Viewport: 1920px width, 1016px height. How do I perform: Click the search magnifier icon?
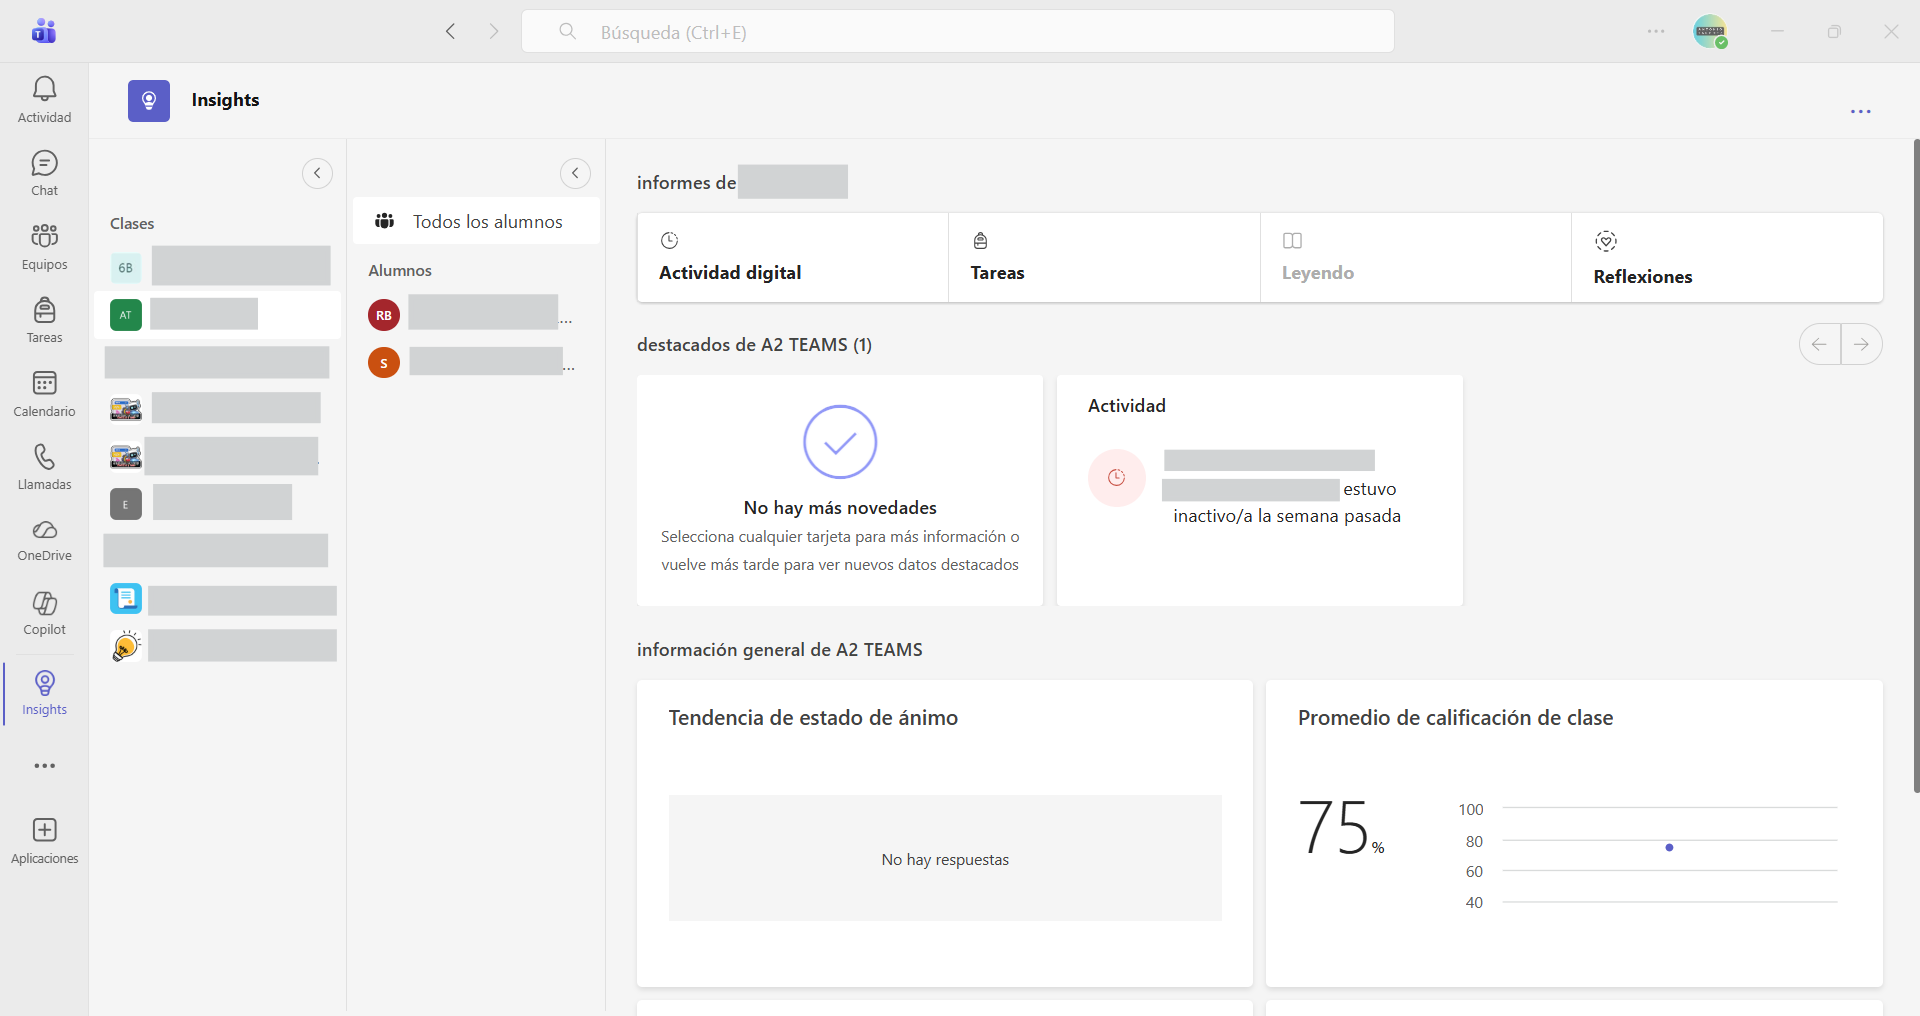(567, 31)
